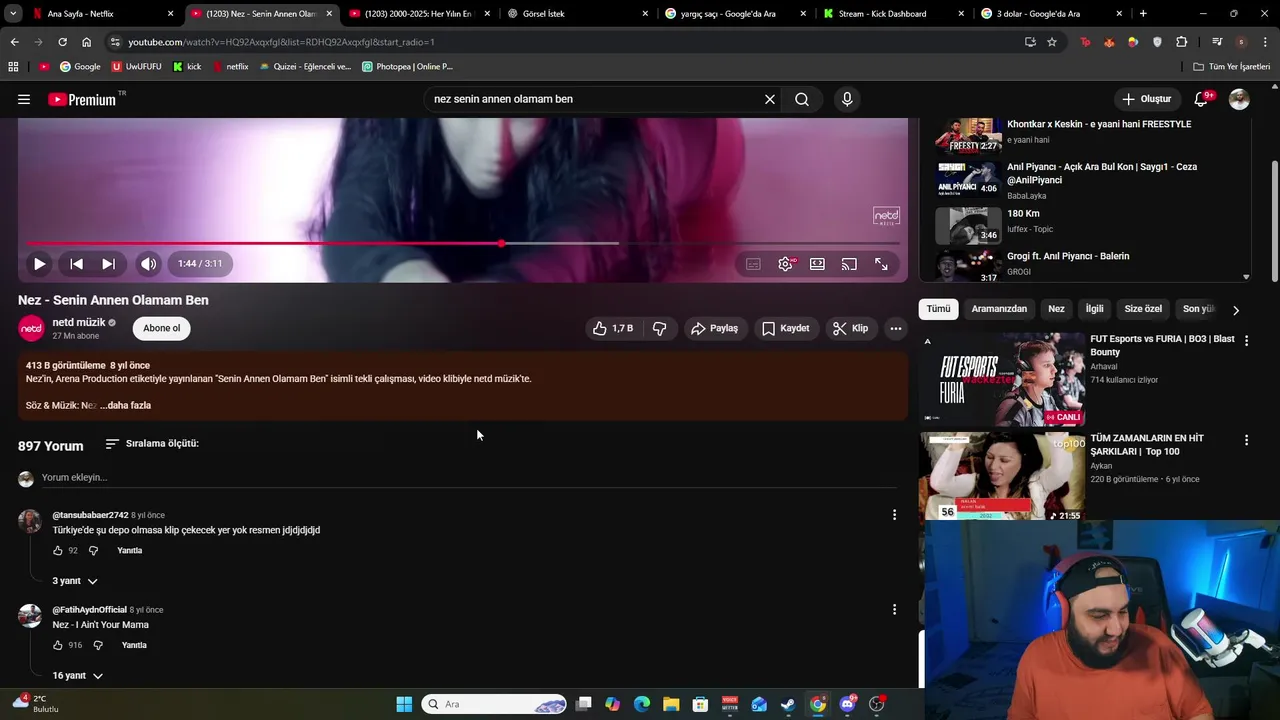Create a clip with Klip button
This screenshot has height=720, width=1280.
pos(851,328)
